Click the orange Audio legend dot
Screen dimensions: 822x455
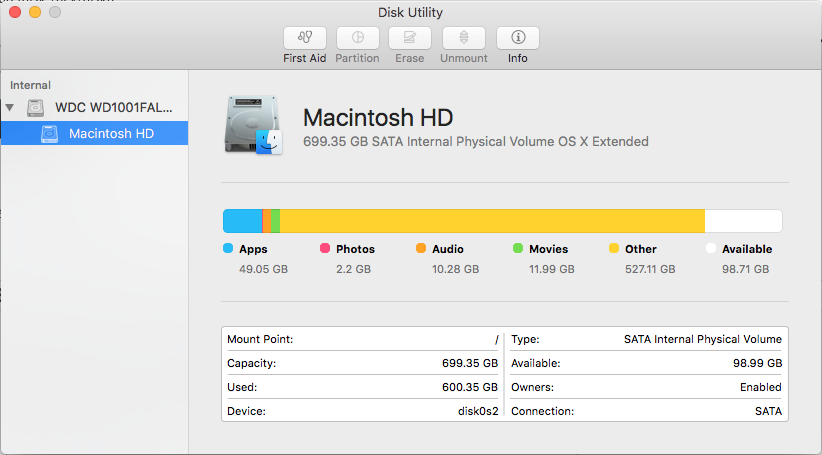[x=421, y=249]
